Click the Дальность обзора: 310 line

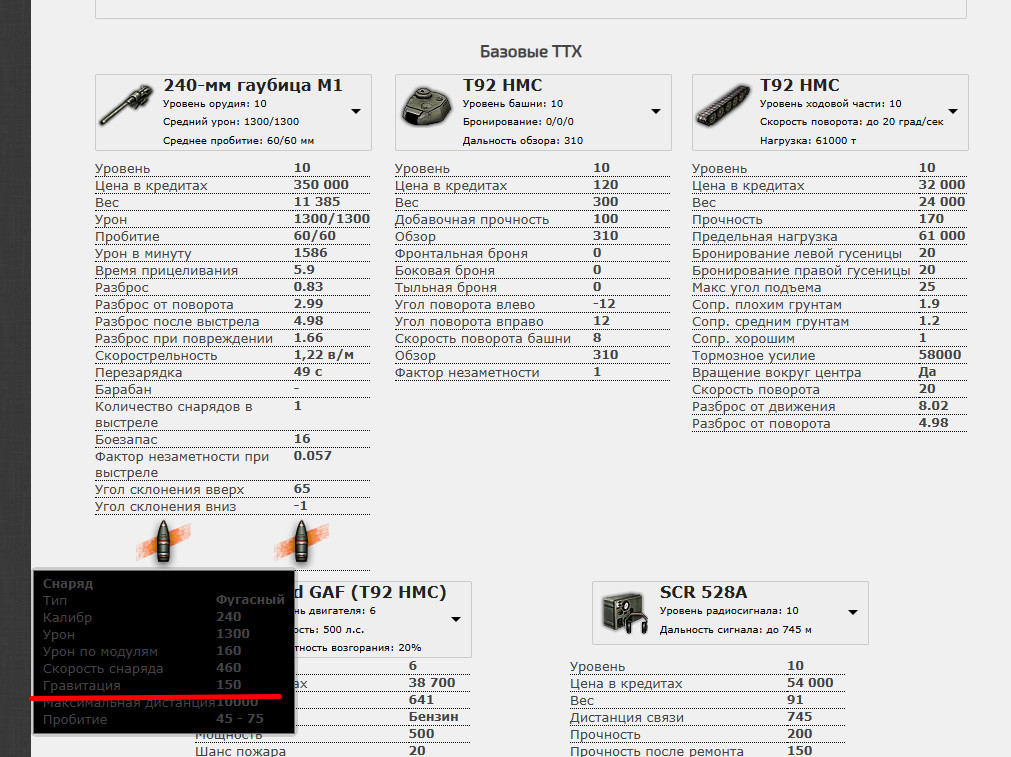(x=523, y=141)
